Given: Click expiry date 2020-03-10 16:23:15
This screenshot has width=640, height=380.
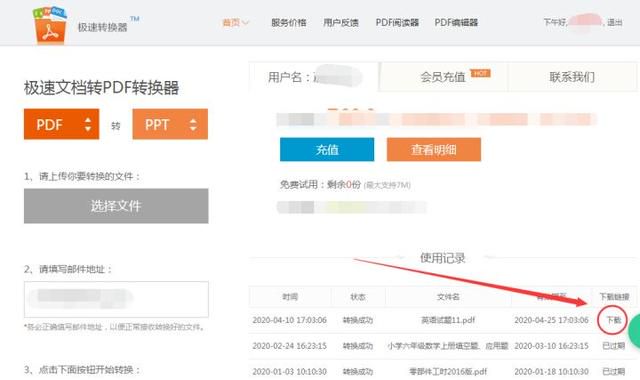Looking at the screenshot, I should 551,346.
